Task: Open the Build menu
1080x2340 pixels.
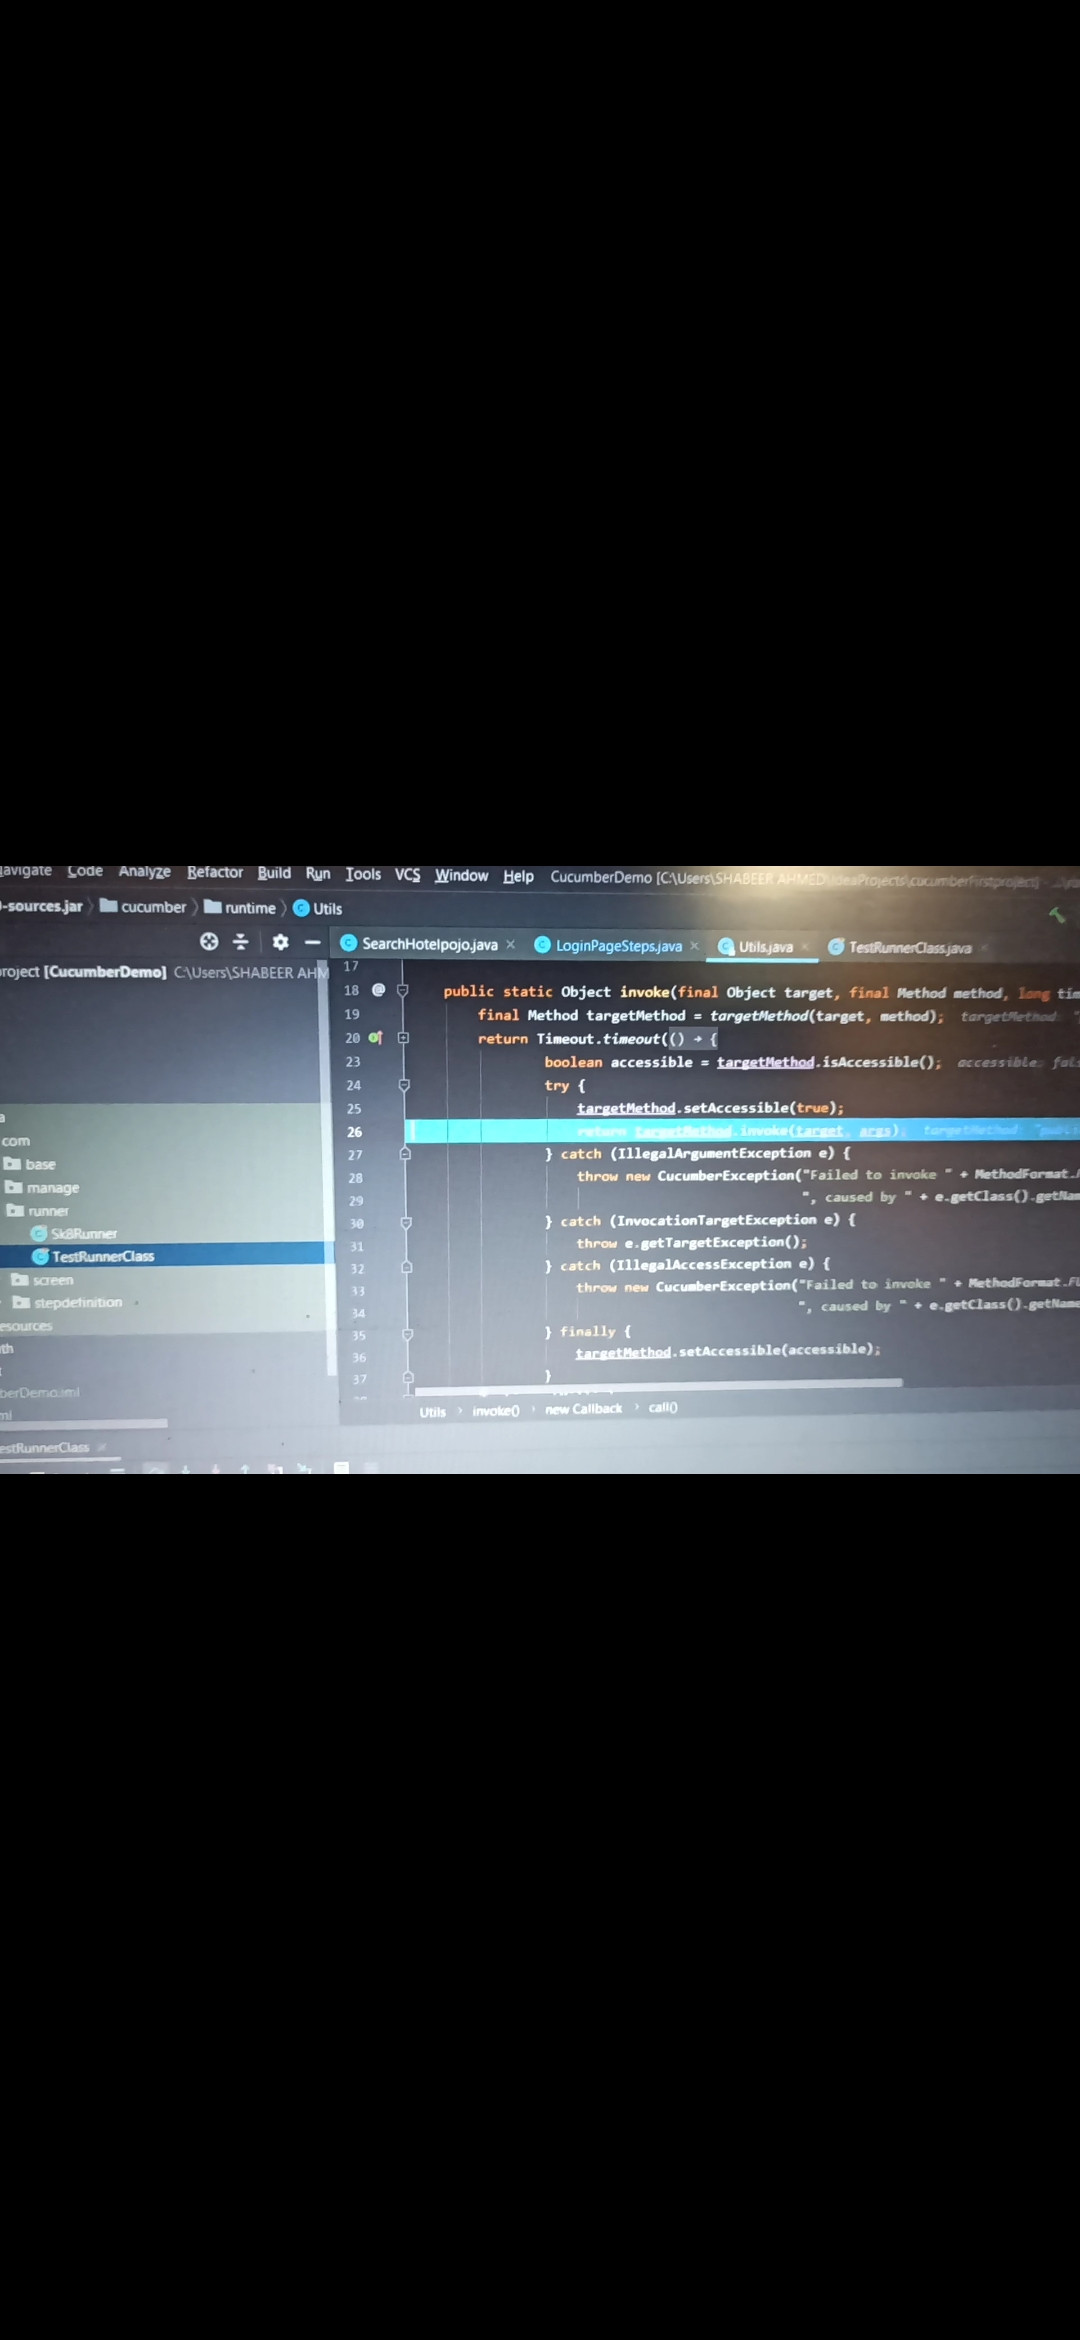Action: click(x=274, y=873)
